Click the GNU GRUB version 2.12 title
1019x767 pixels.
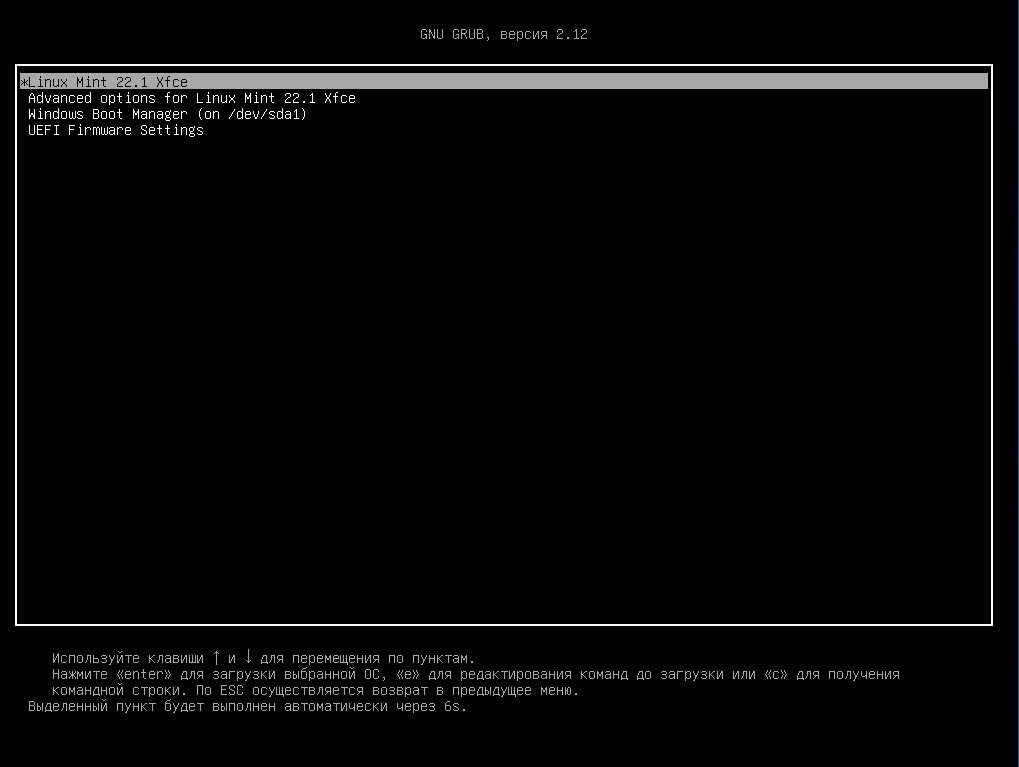[504, 34]
